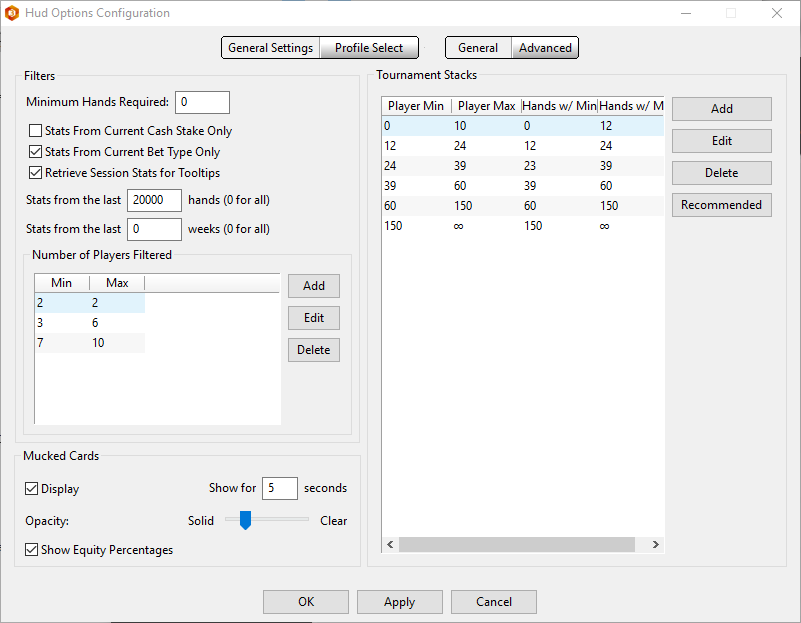Uncheck the Mucked Cards Display checkbox

[32, 489]
